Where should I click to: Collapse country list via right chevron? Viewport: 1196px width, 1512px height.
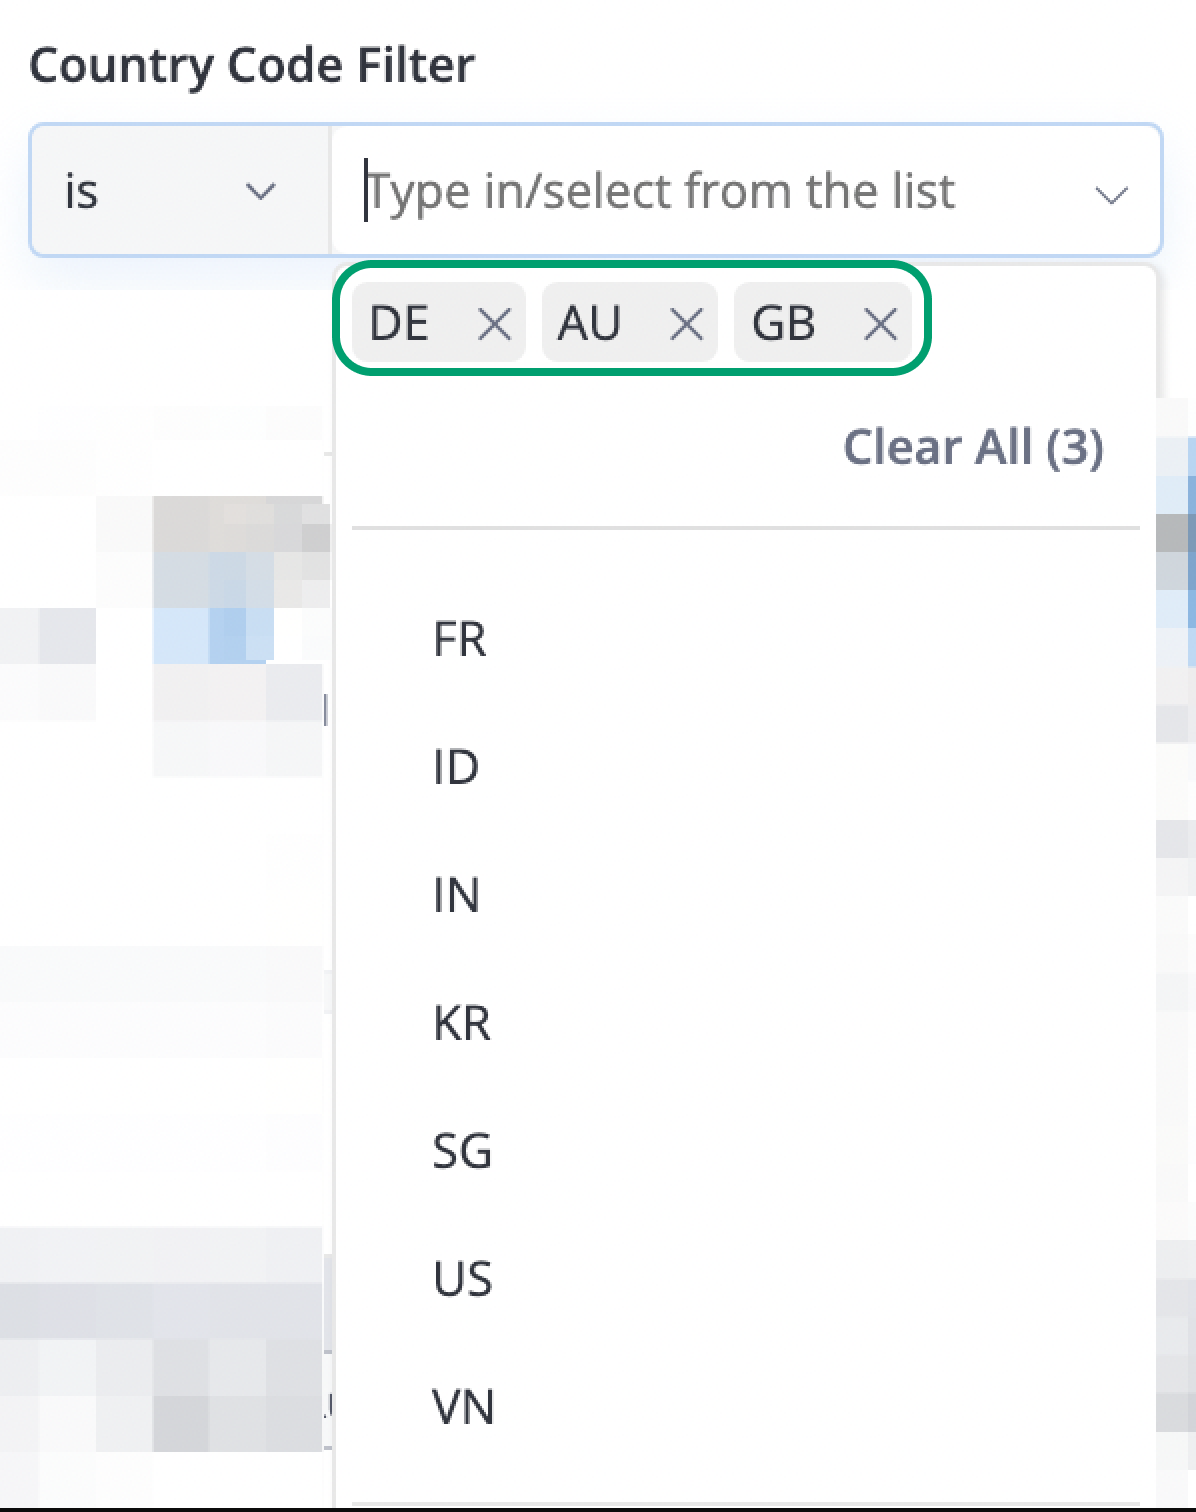click(1111, 194)
